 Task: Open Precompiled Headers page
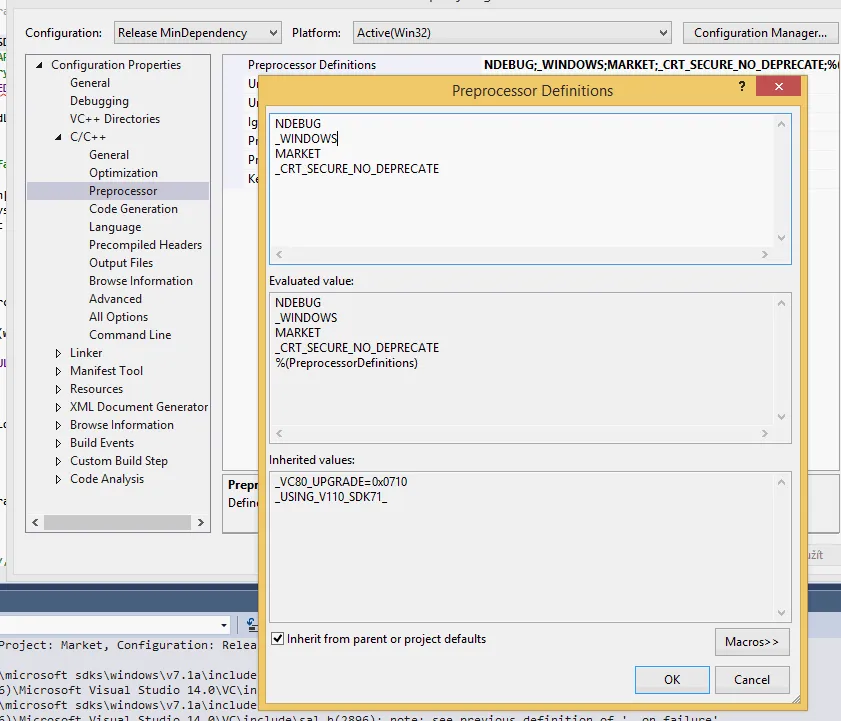click(145, 245)
